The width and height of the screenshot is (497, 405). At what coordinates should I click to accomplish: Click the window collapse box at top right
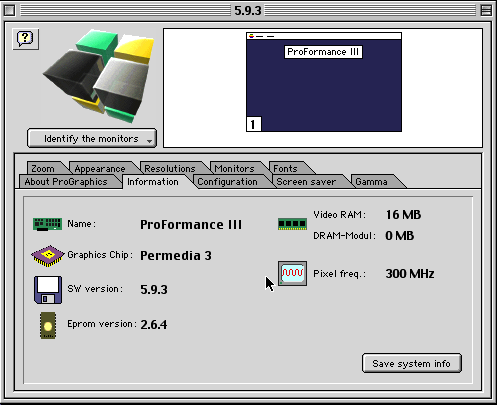click(487, 10)
